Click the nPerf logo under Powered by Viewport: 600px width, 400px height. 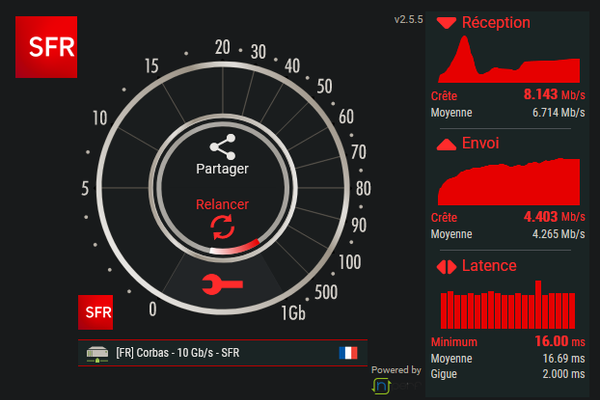[x=396, y=386]
